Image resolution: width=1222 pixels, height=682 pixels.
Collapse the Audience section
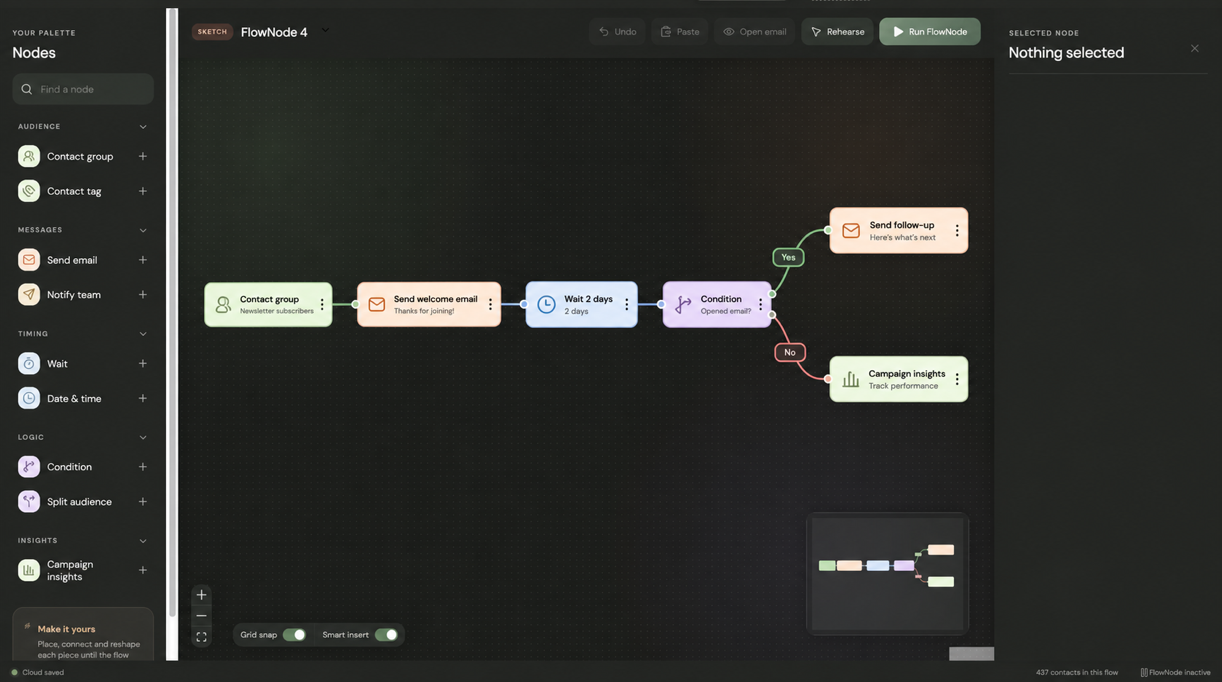point(143,127)
